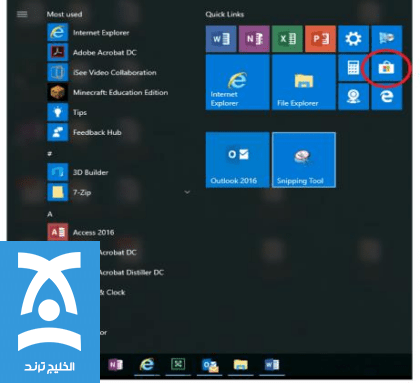Screen dimensions: 420x383
Task: Click the Most used heading
Action: point(64,14)
